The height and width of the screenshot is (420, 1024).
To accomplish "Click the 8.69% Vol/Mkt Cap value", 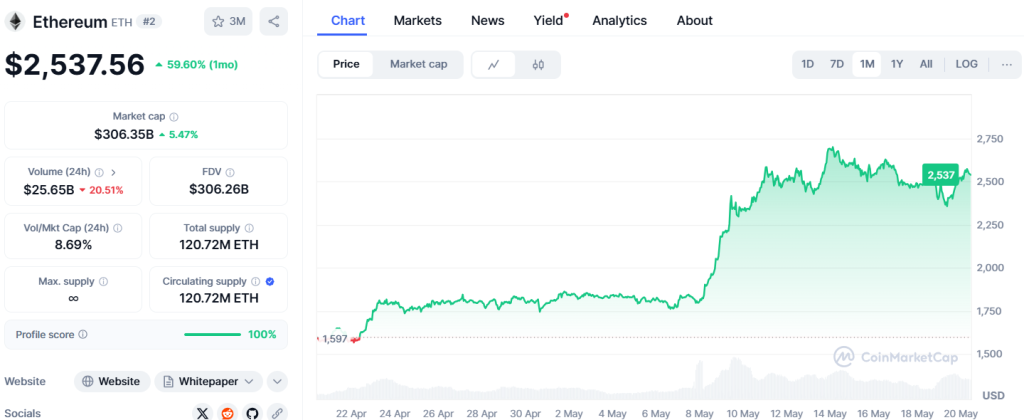I will click(73, 246).
